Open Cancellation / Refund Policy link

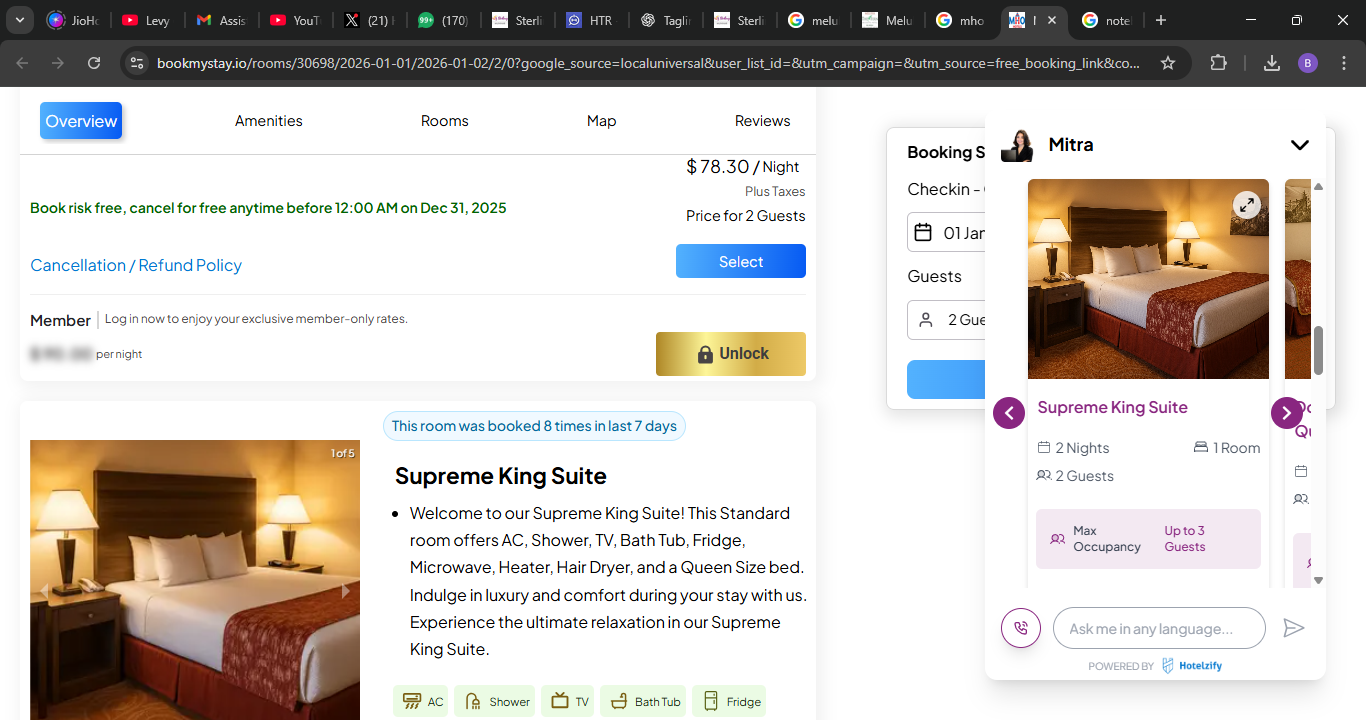136,265
